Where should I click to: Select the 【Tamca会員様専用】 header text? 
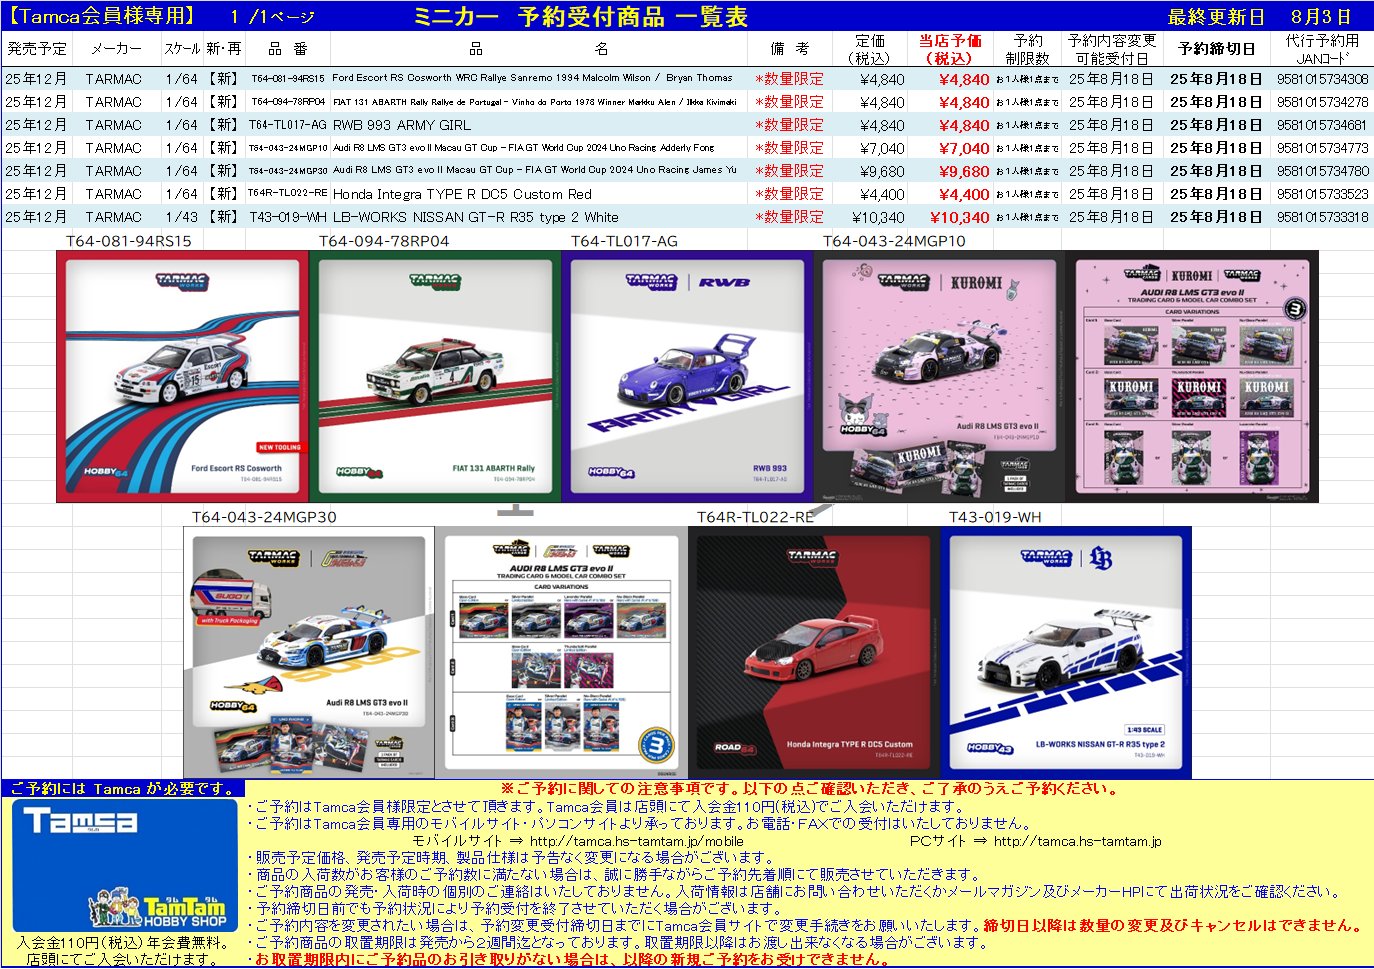(x=100, y=16)
